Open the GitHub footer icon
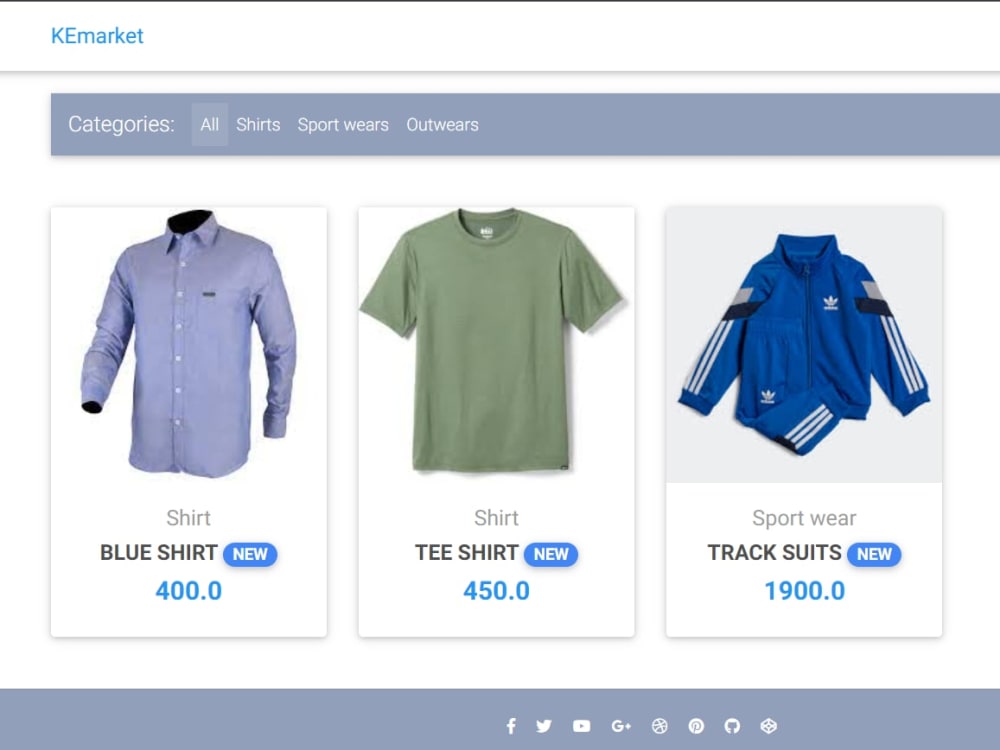This screenshot has height=750, width=1000. click(732, 726)
